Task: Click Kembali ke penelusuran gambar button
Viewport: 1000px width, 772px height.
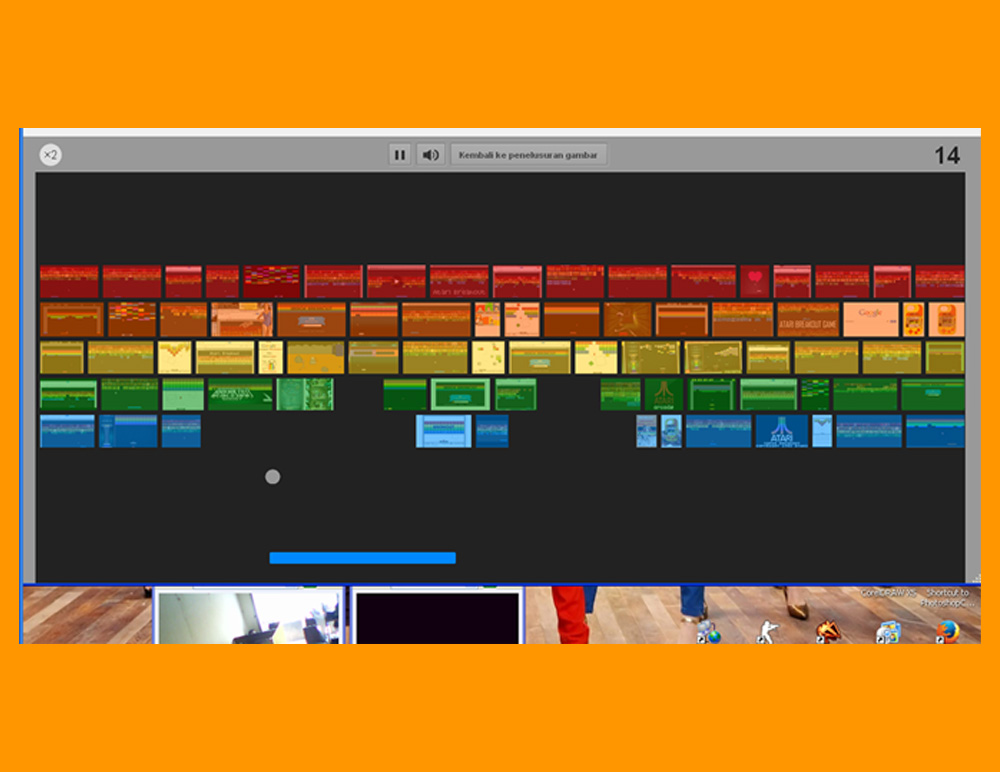Action: click(528, 155)
